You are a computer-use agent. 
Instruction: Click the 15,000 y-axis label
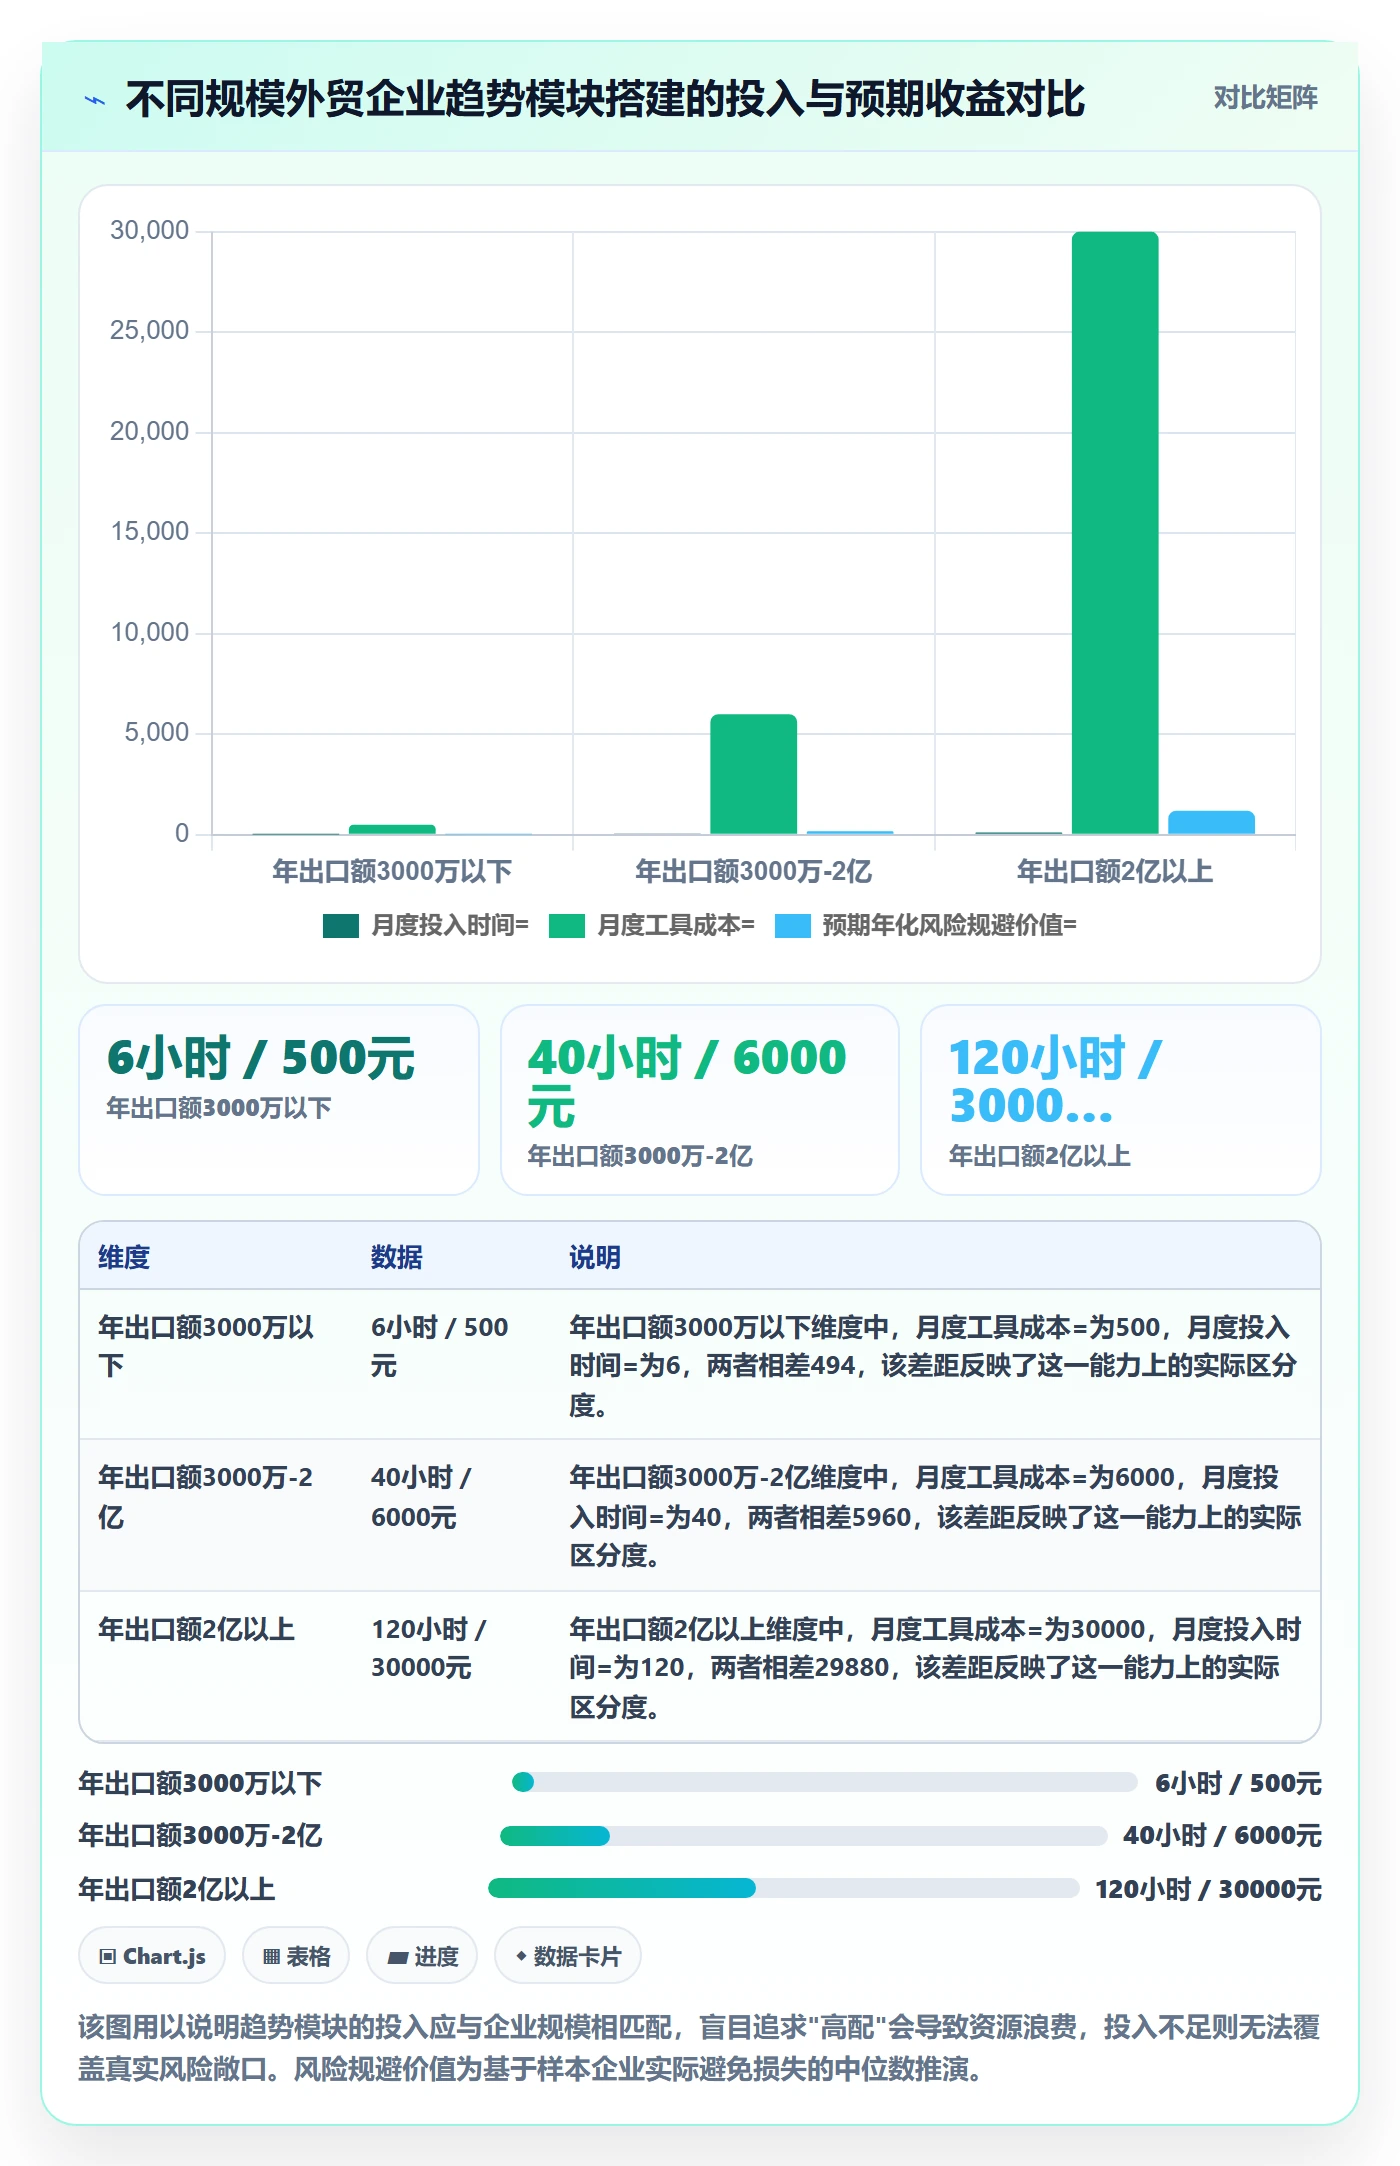pos(149,532)
